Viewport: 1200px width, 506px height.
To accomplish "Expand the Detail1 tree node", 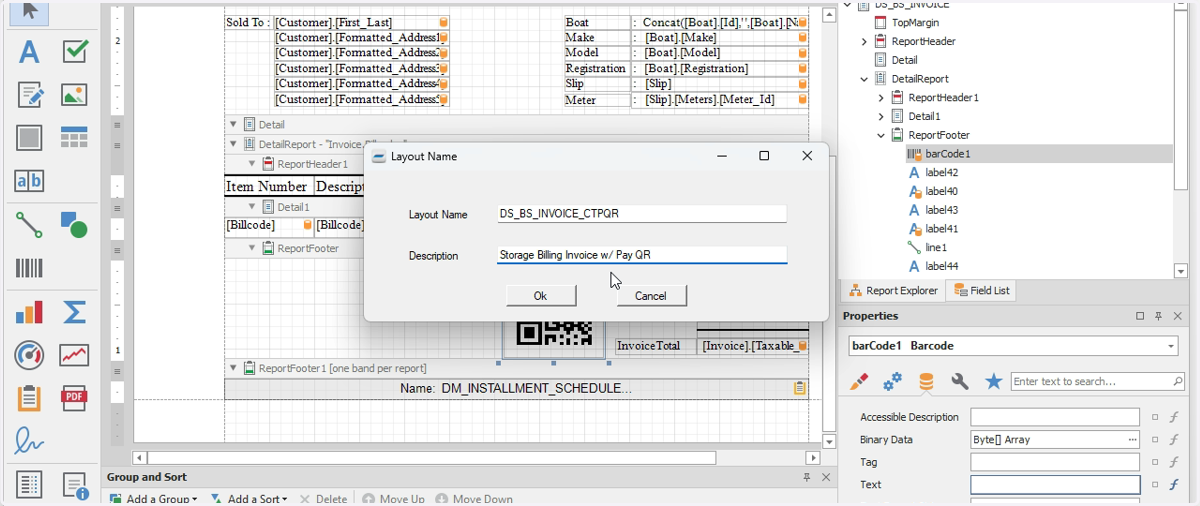I will point(881,117).
